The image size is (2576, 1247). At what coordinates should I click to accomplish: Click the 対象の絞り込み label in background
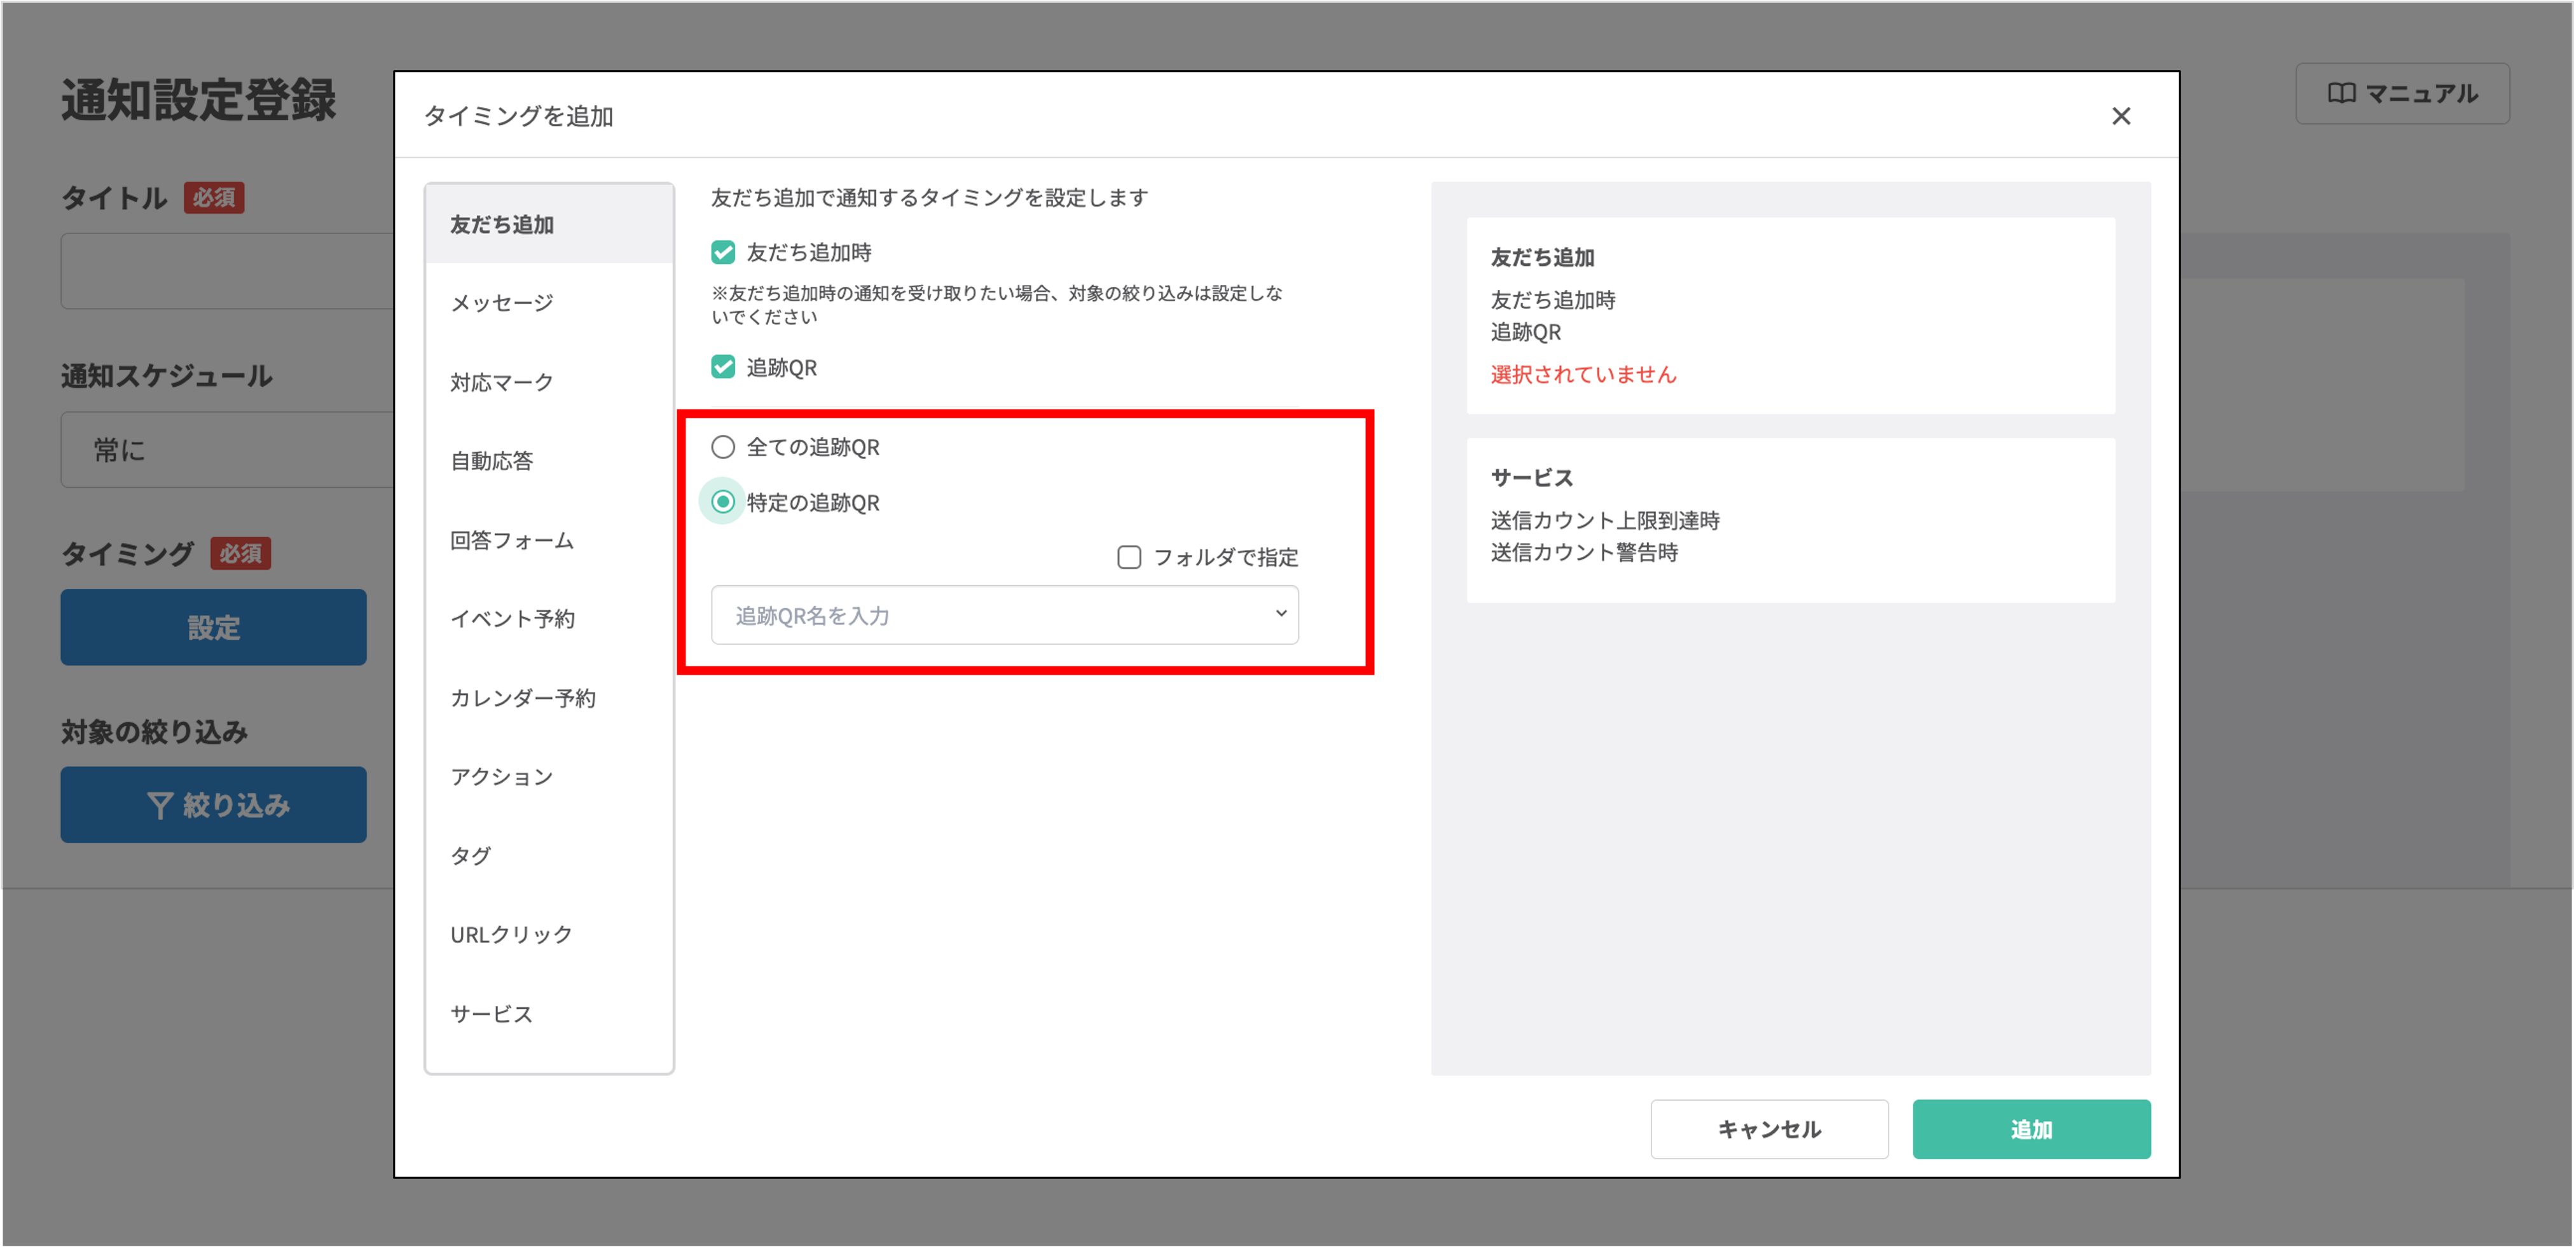[x=154, y=732]
